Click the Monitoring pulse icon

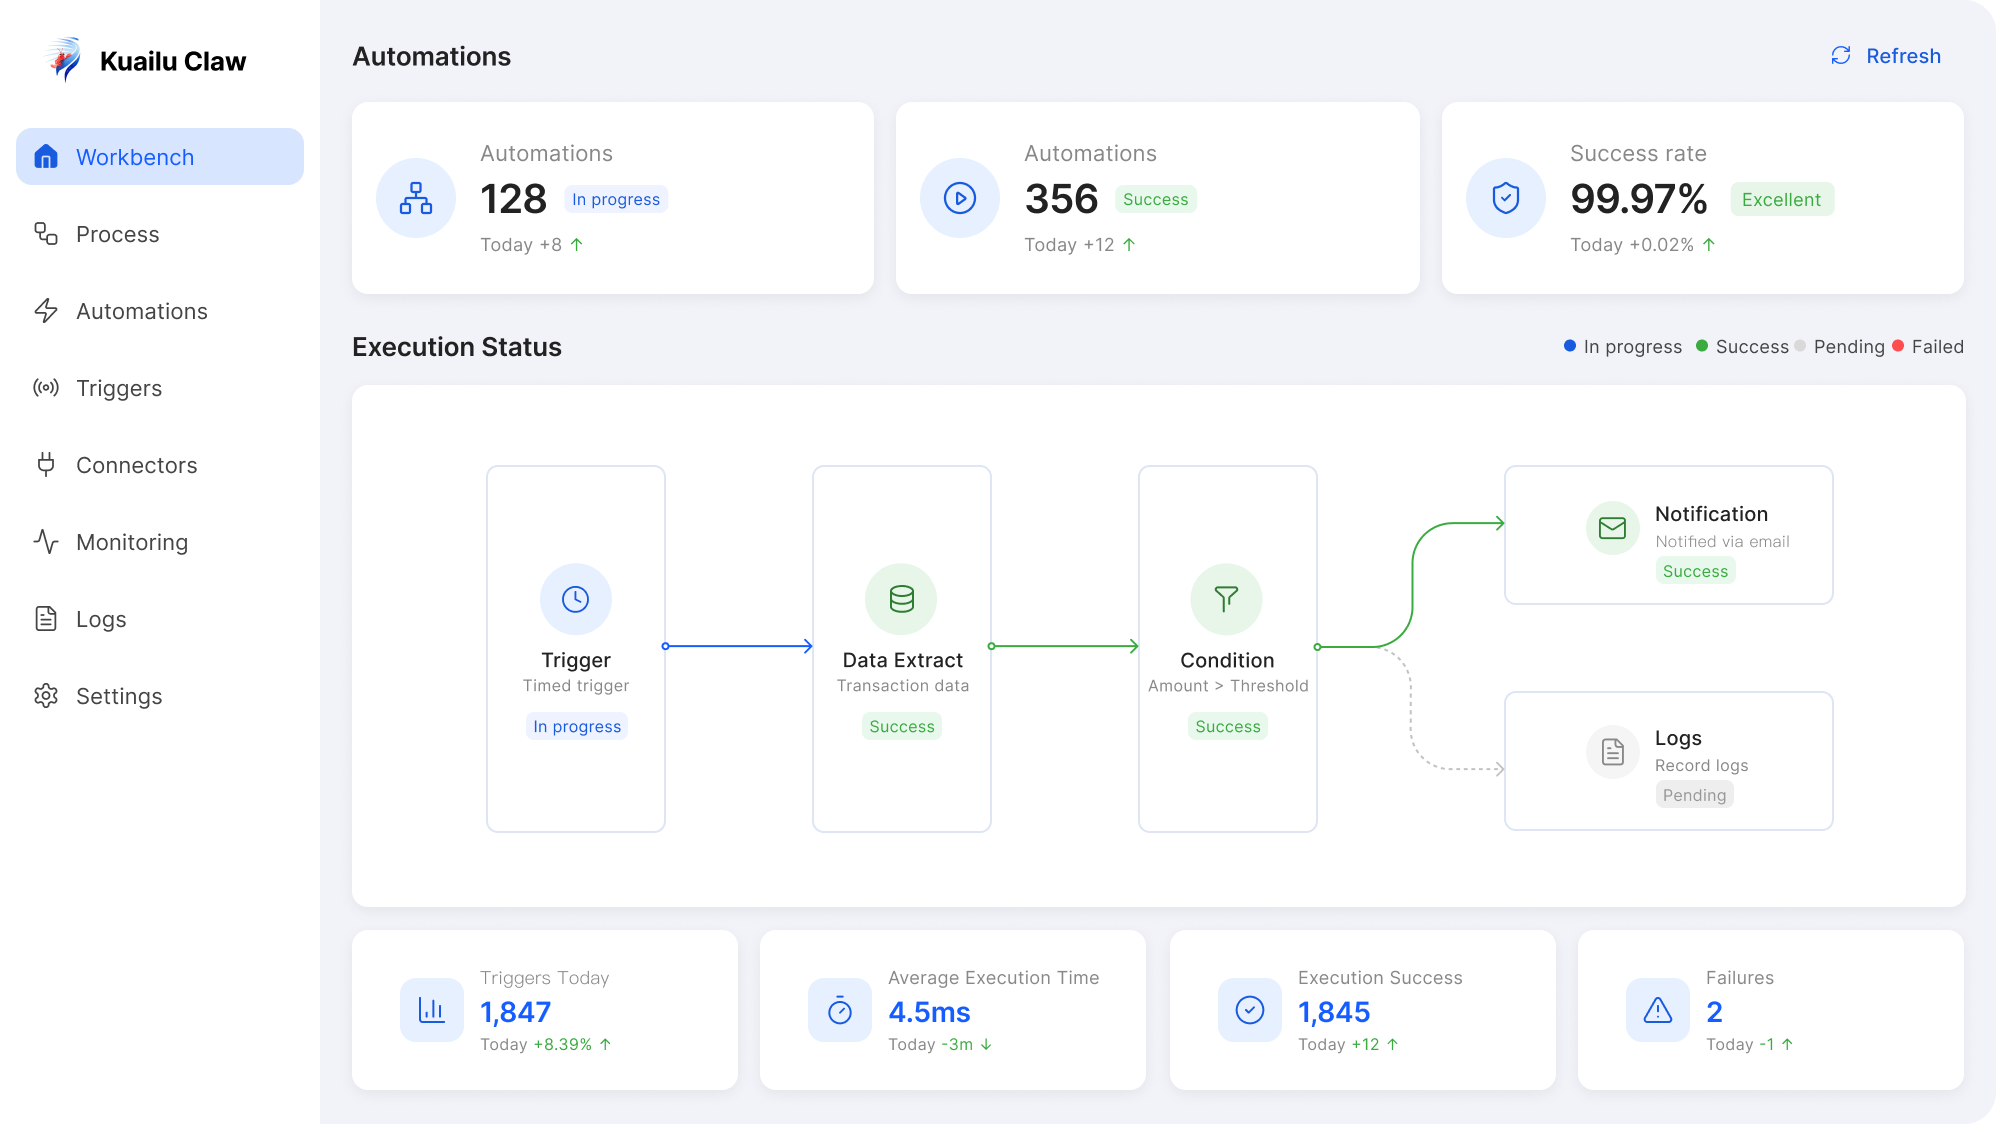coord(46,542)
